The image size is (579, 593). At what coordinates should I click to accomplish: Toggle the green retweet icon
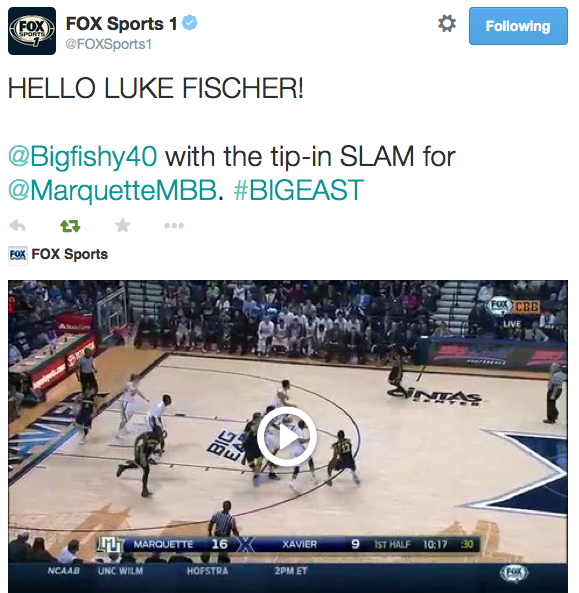coord(70,226)
